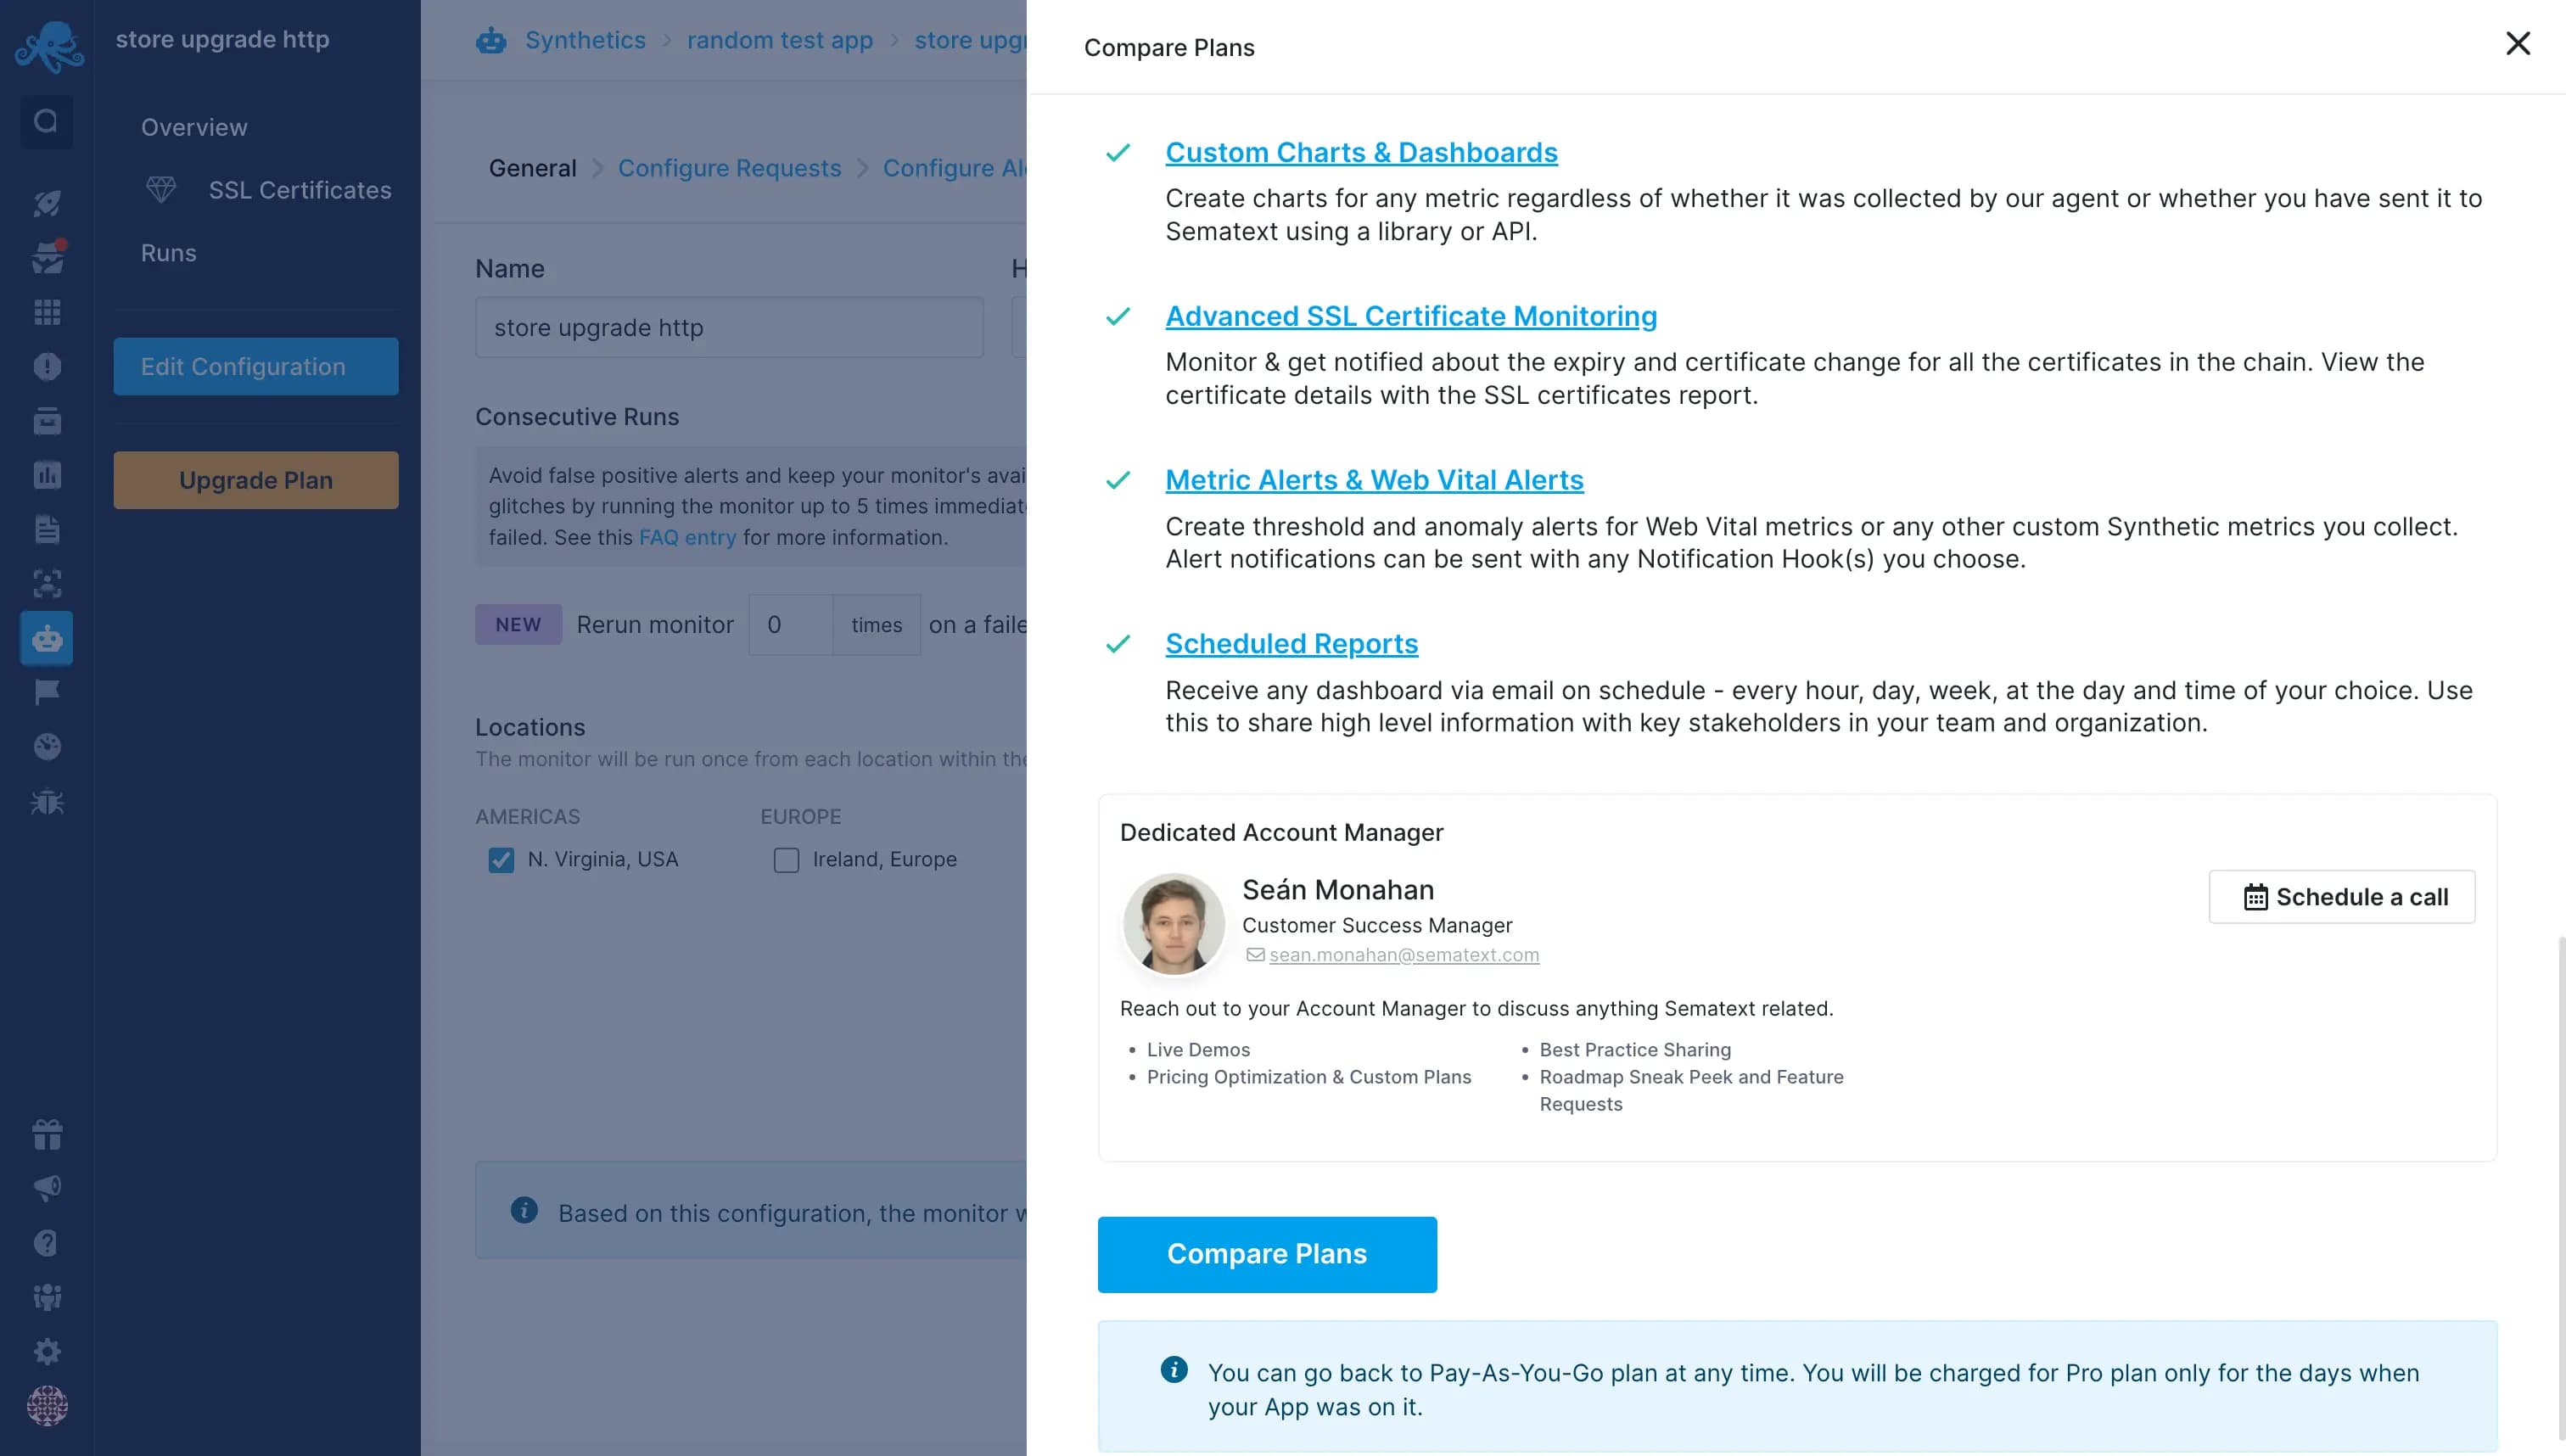Edit the monitor name input field

(728, 326)
